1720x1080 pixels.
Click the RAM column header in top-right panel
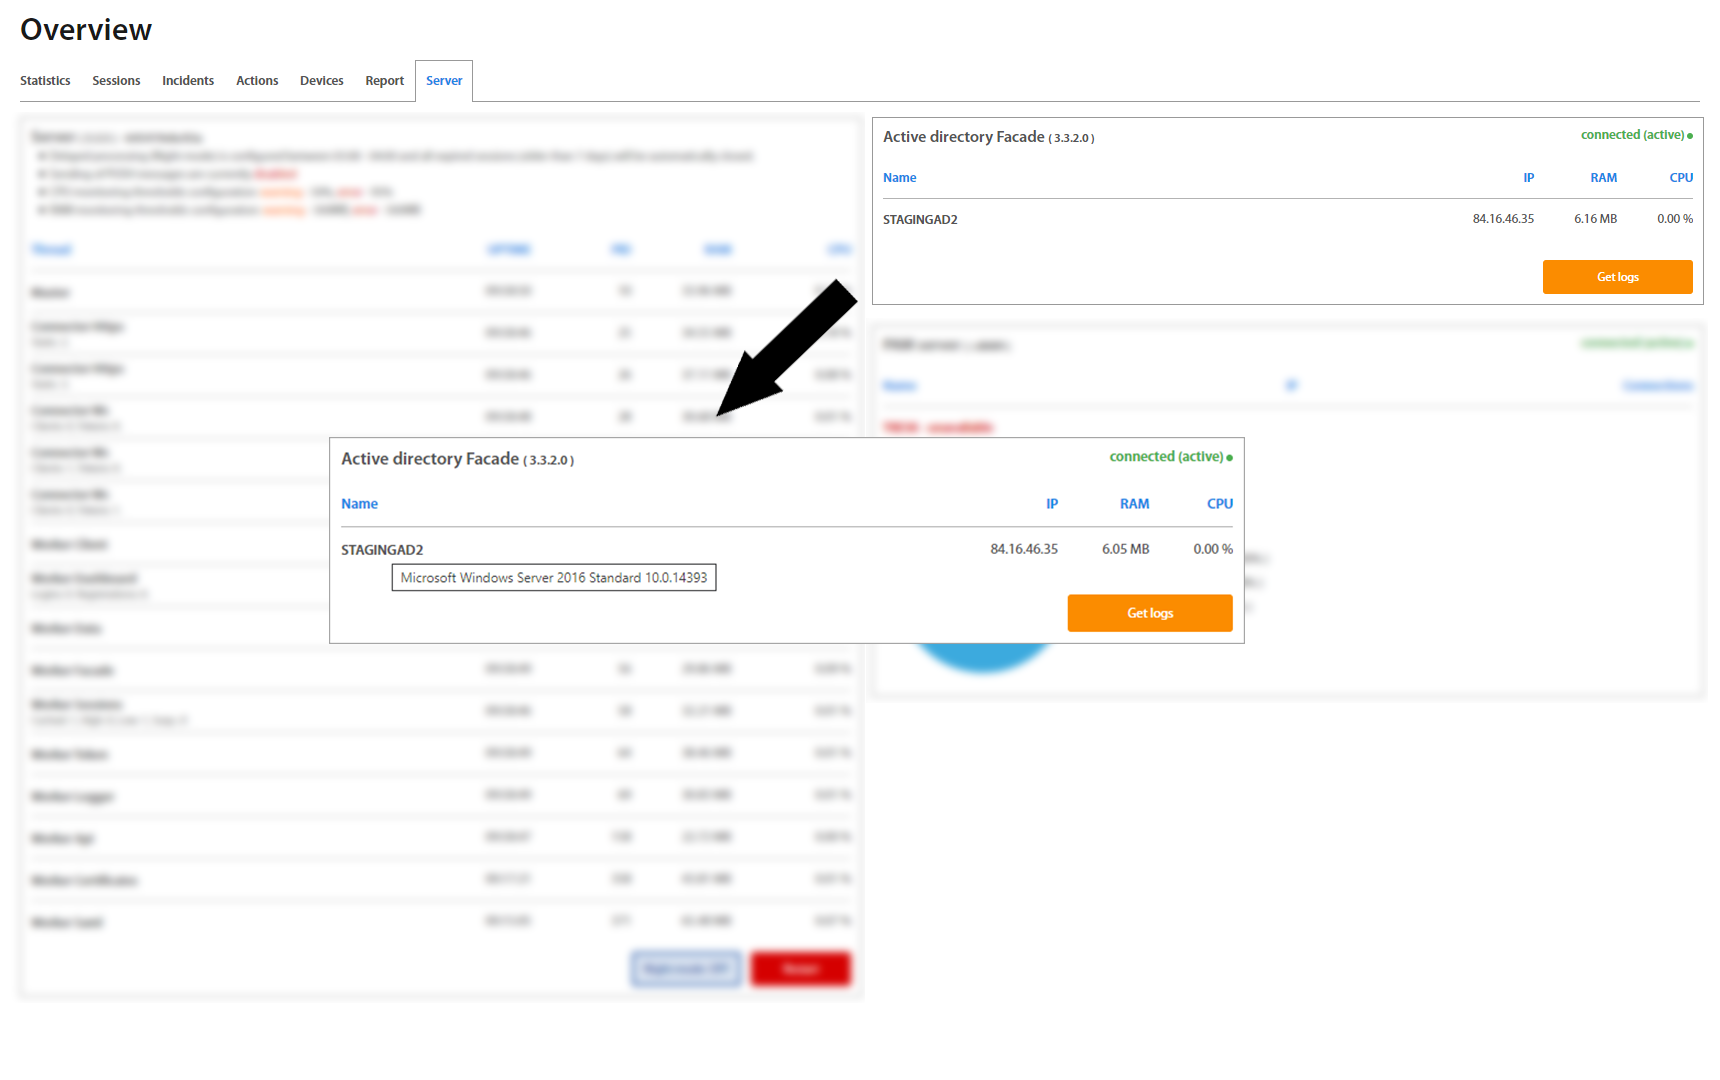tap(1603, 178)
